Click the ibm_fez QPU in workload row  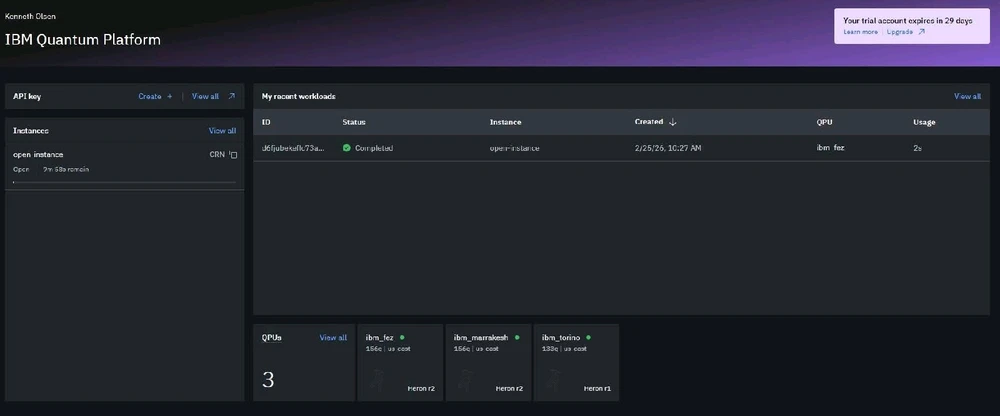point(830,148)
